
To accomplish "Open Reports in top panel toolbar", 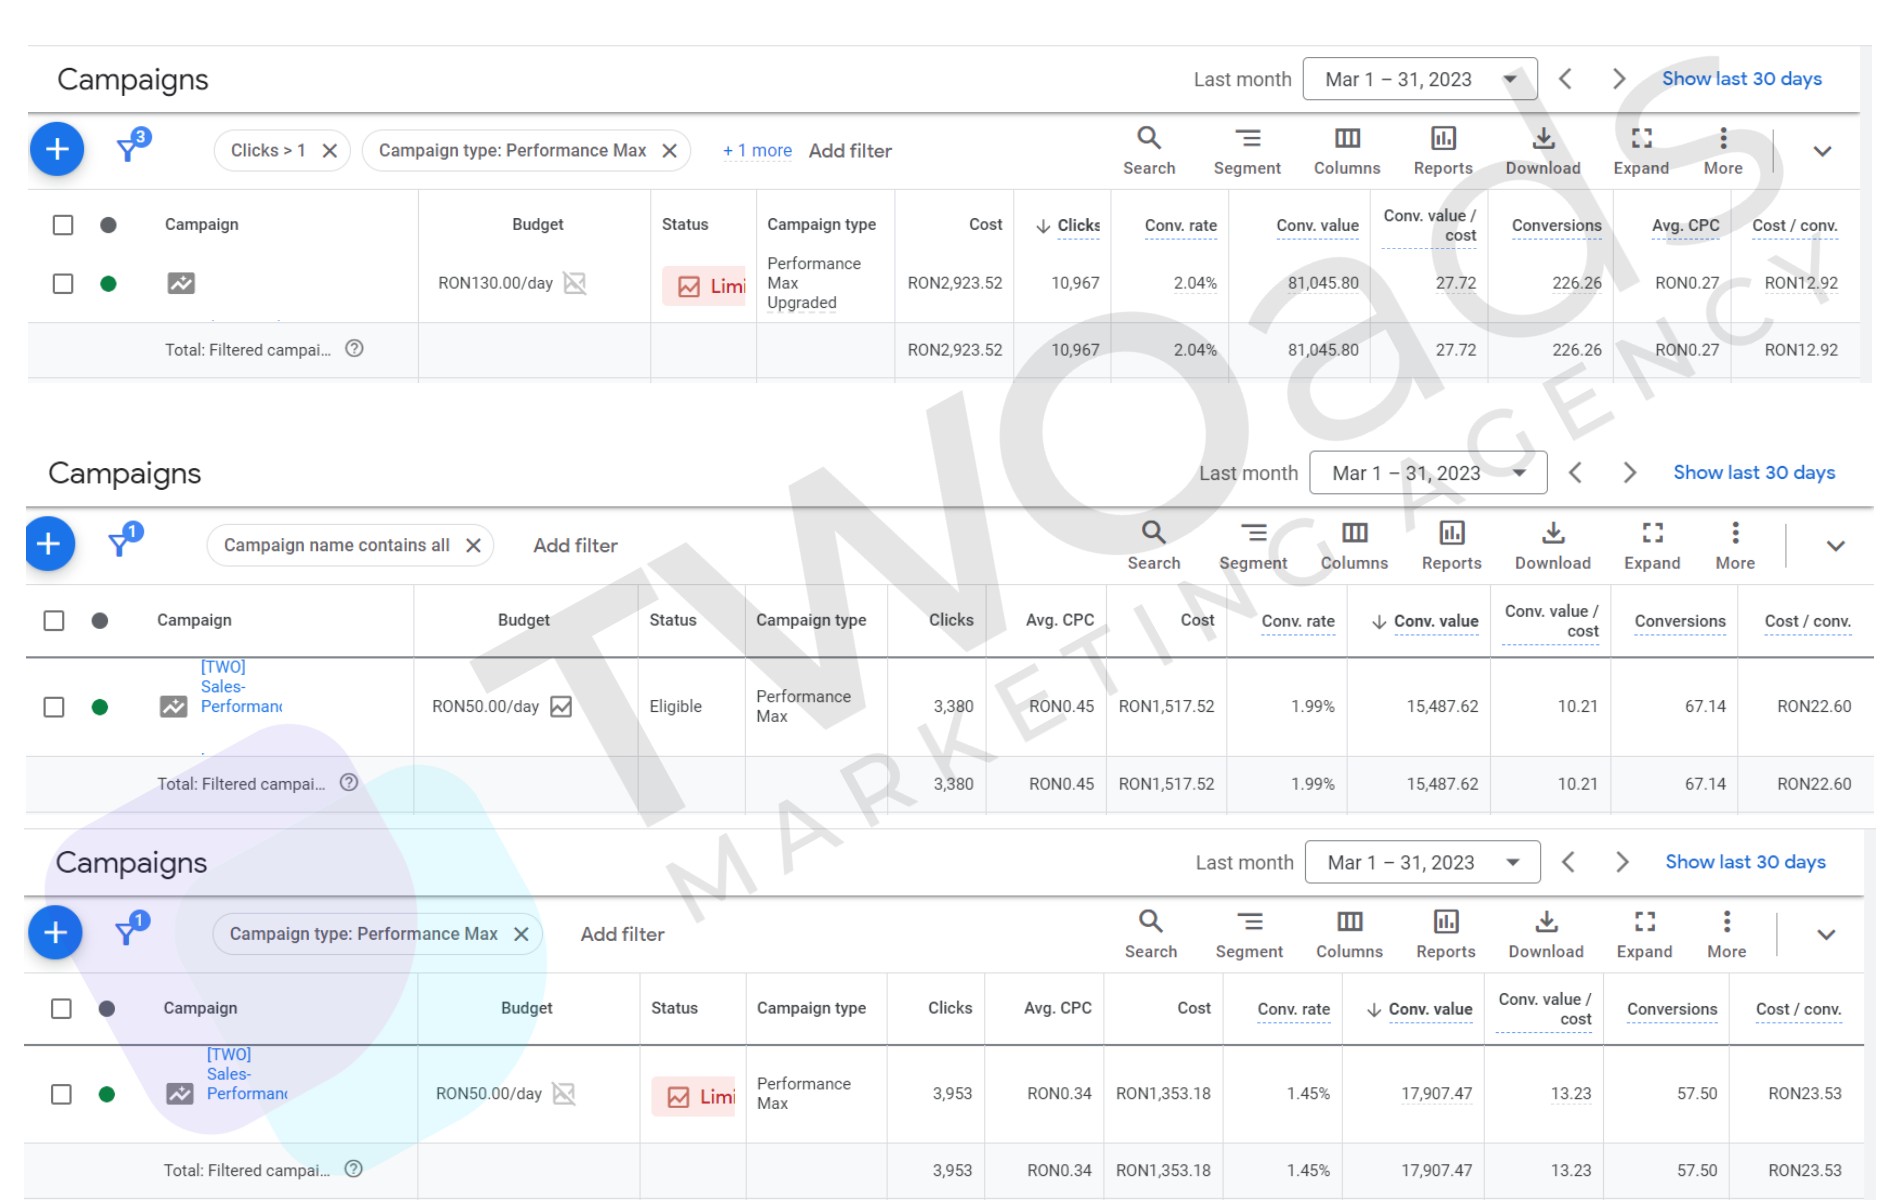I will (x=1443, y=151).
